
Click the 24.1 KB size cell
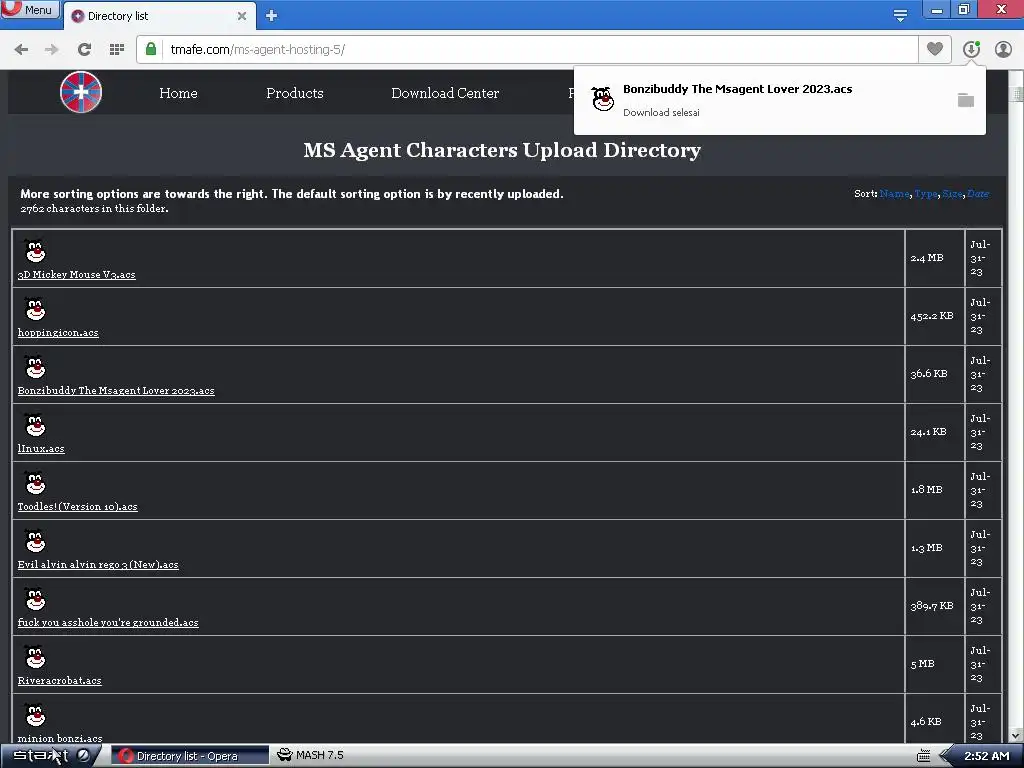[935, 432]
